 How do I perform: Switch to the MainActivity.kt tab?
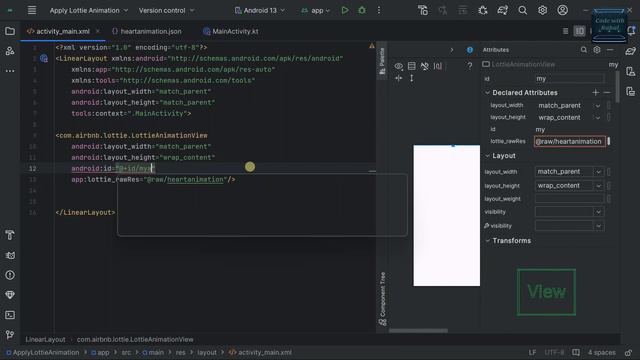[231, 31]
